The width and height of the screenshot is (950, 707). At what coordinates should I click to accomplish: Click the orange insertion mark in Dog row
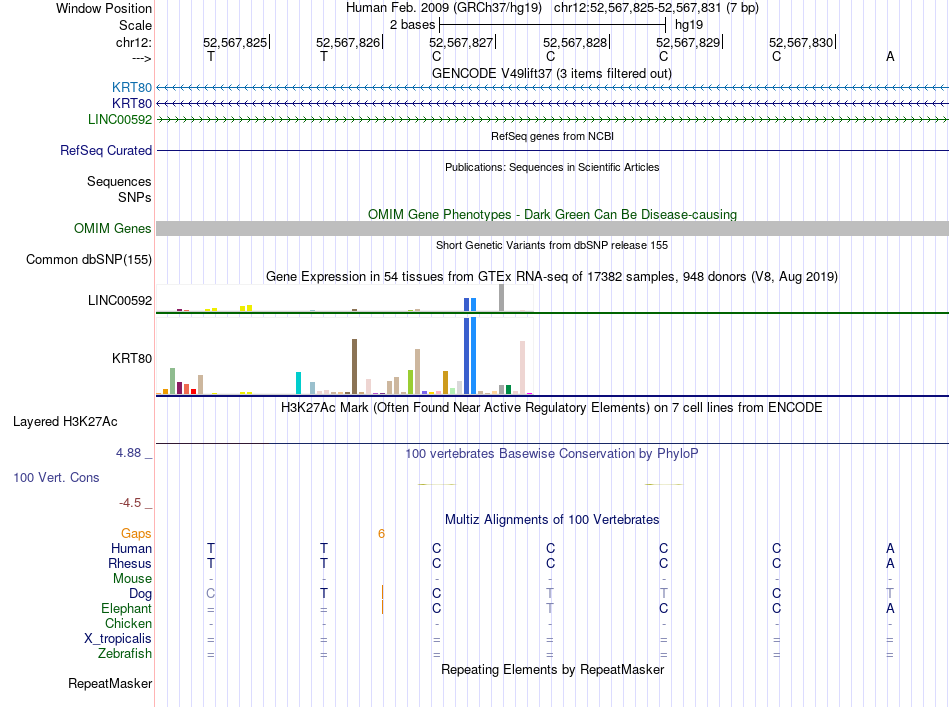(x=382, y=592)
